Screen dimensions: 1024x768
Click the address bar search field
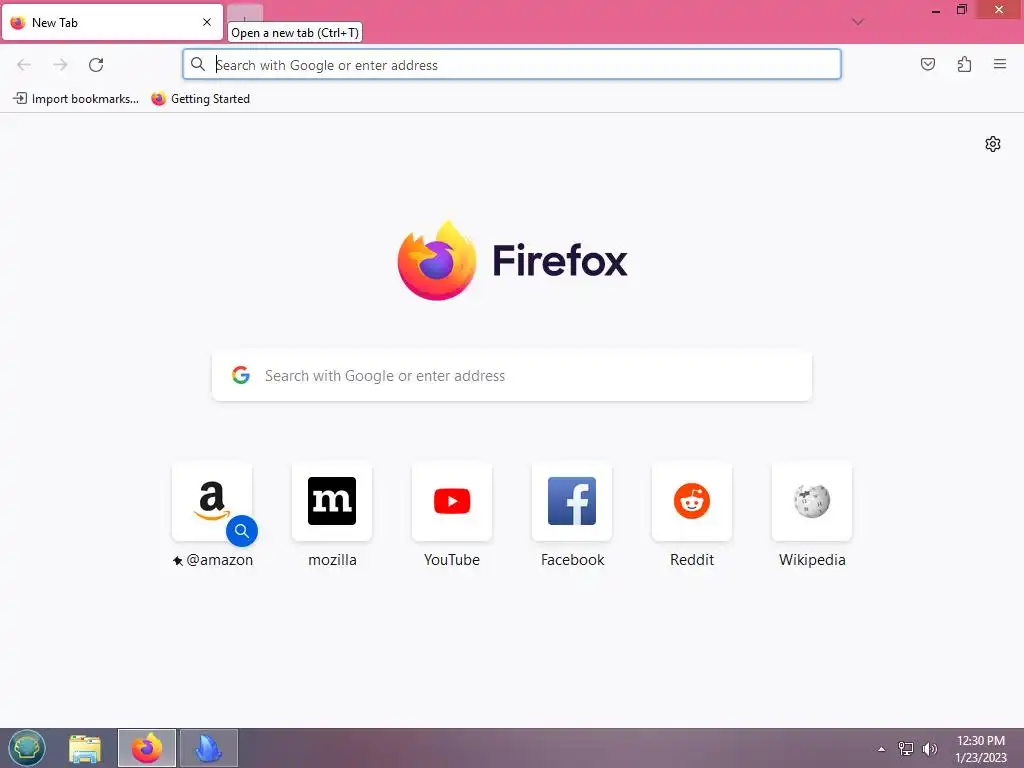coord(512,65)
